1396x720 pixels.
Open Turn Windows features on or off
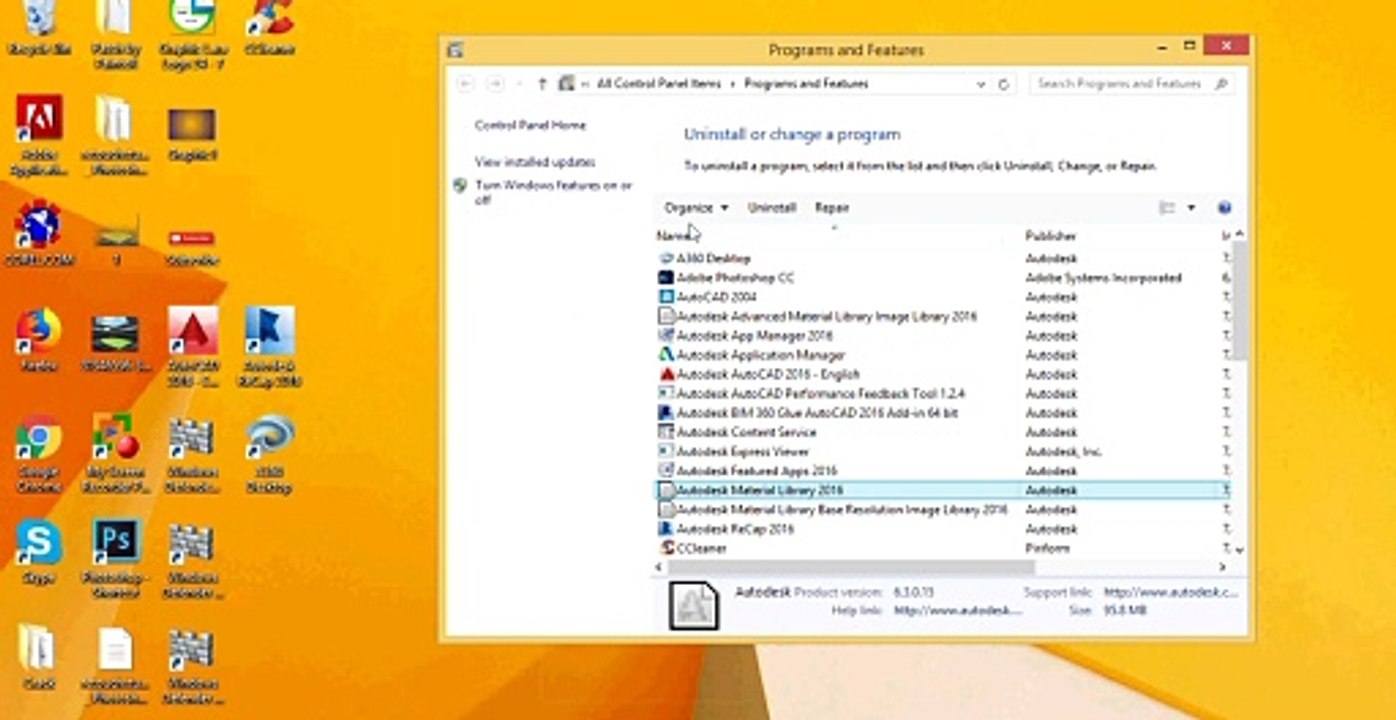pyautogui.click(x=553, y=193)
